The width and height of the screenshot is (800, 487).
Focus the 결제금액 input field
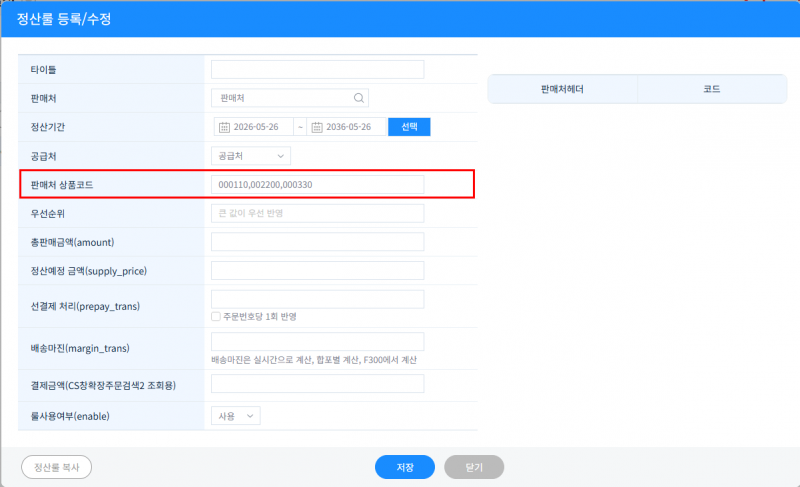317,383
